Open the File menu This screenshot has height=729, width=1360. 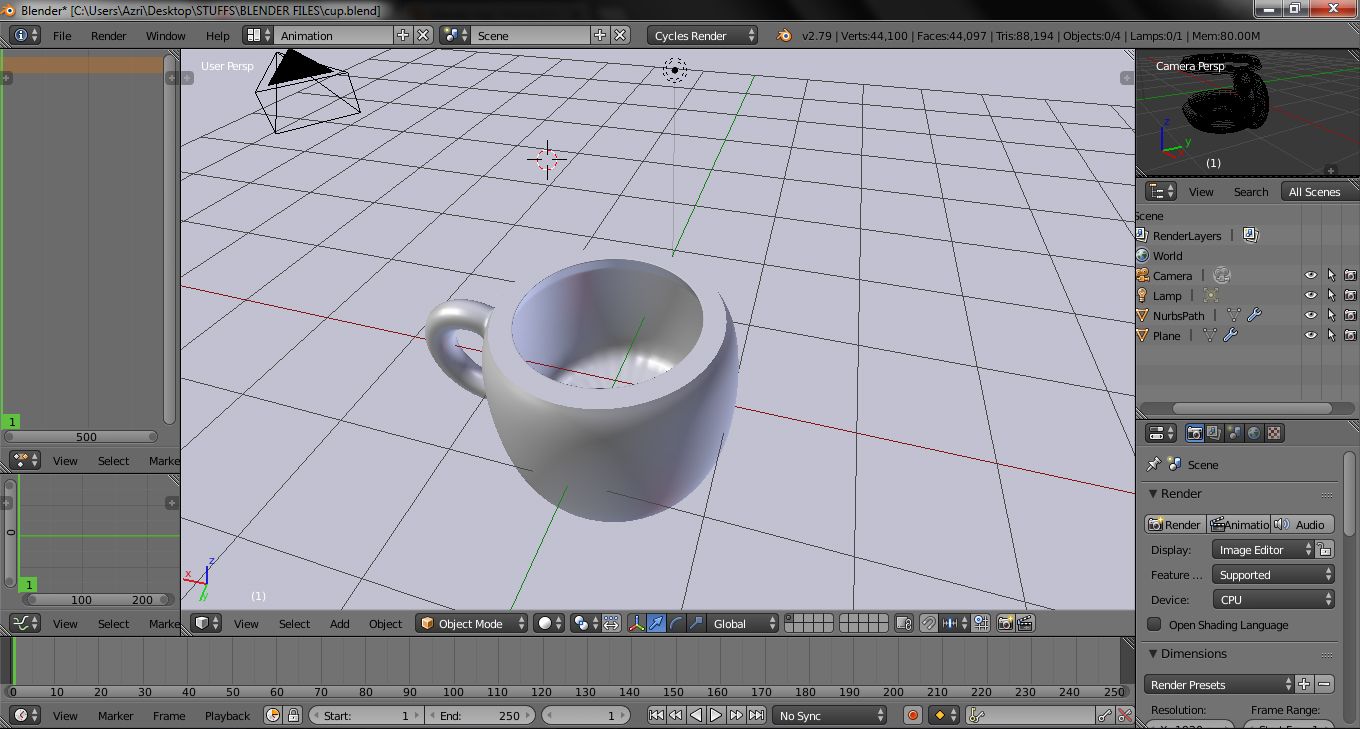pos(62,35)
